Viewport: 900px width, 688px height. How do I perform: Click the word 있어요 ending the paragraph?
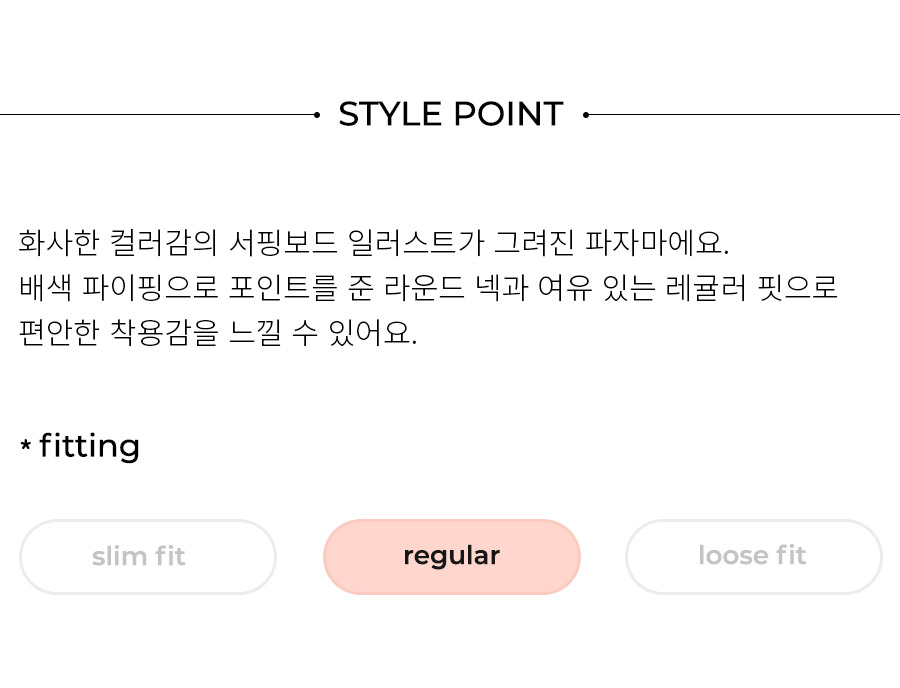click(x=372, y=333)
